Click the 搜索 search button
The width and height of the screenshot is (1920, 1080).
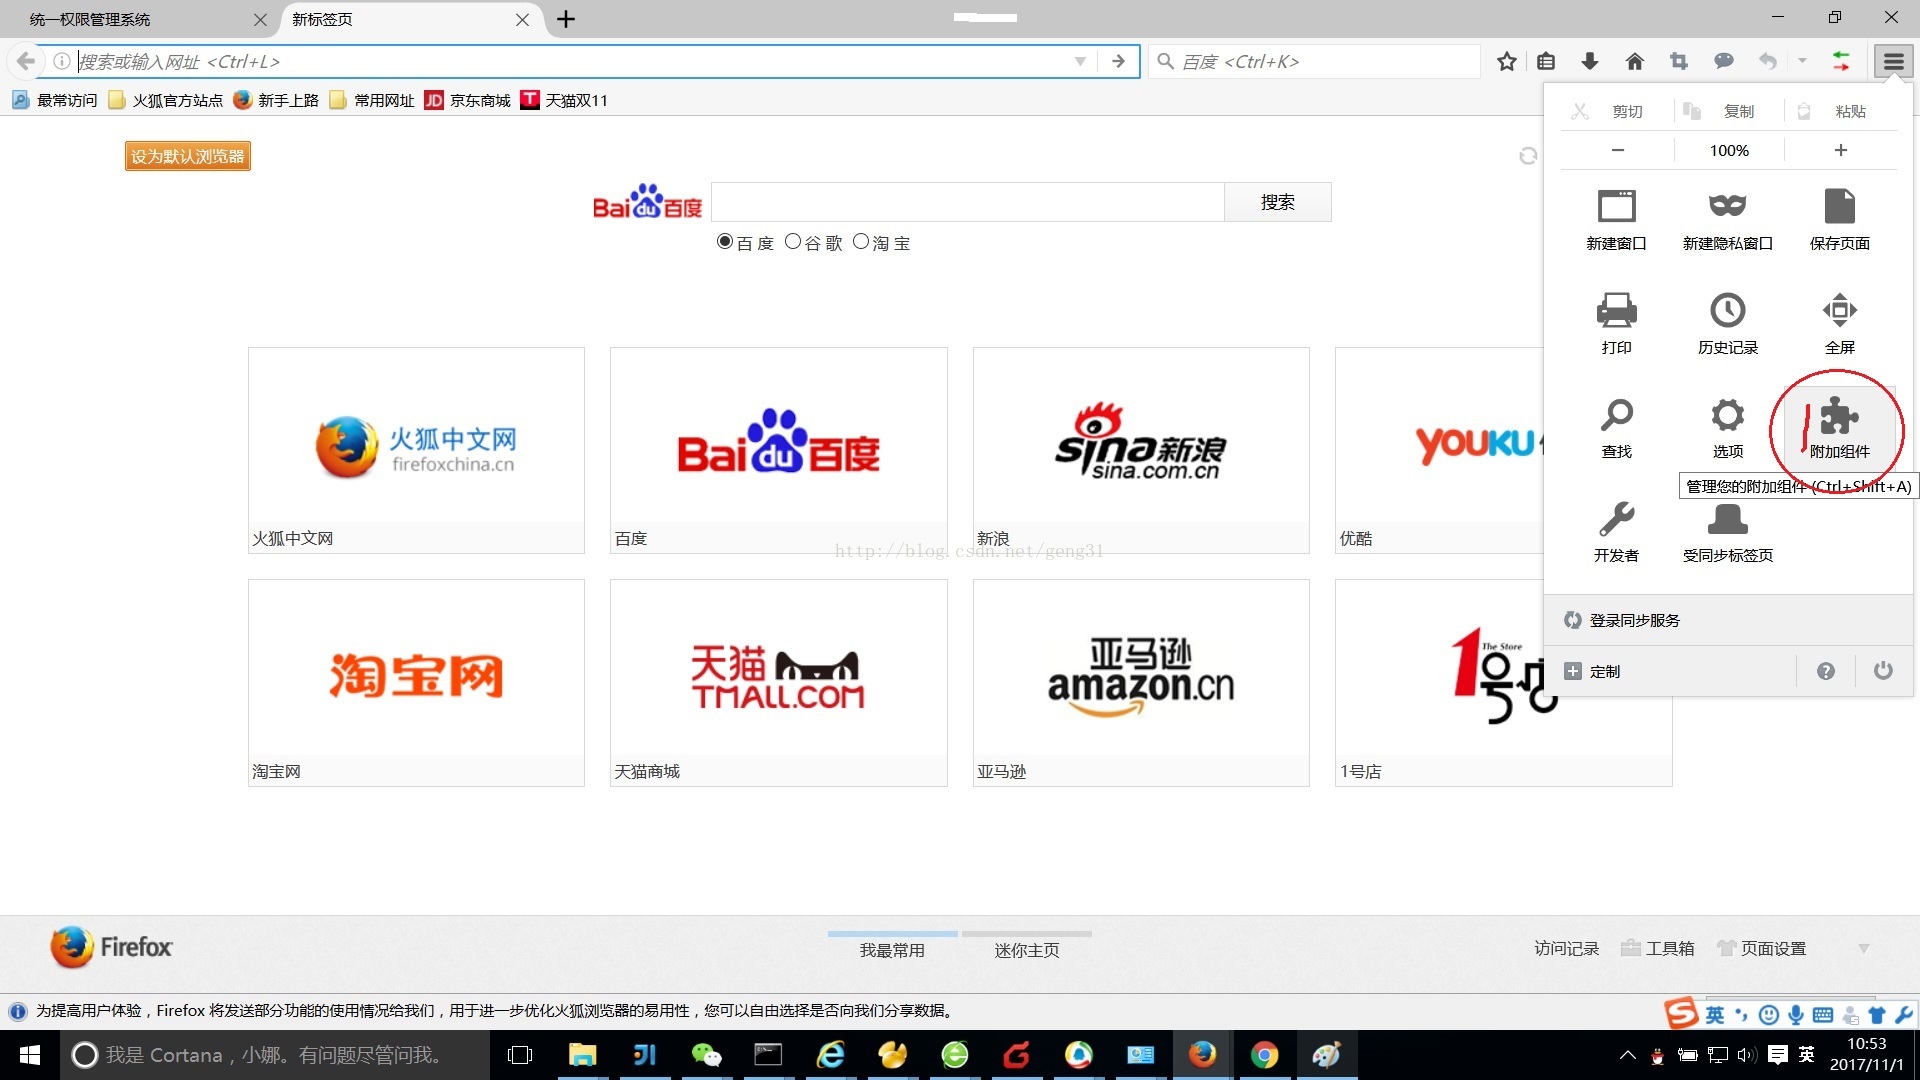[1277, 202]
